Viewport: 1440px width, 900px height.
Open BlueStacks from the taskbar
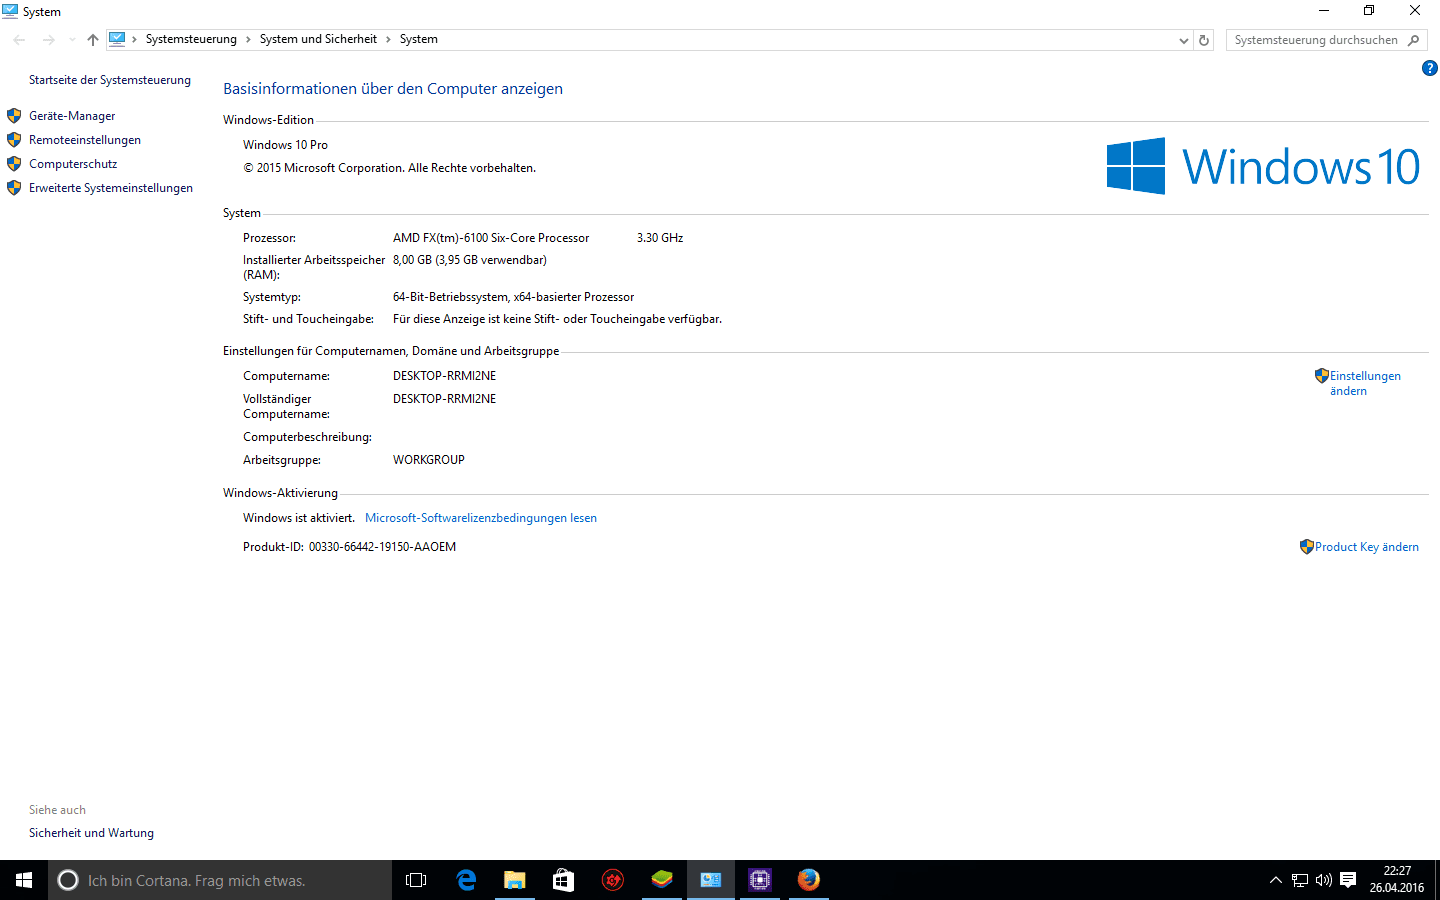(x=662, y=880)
